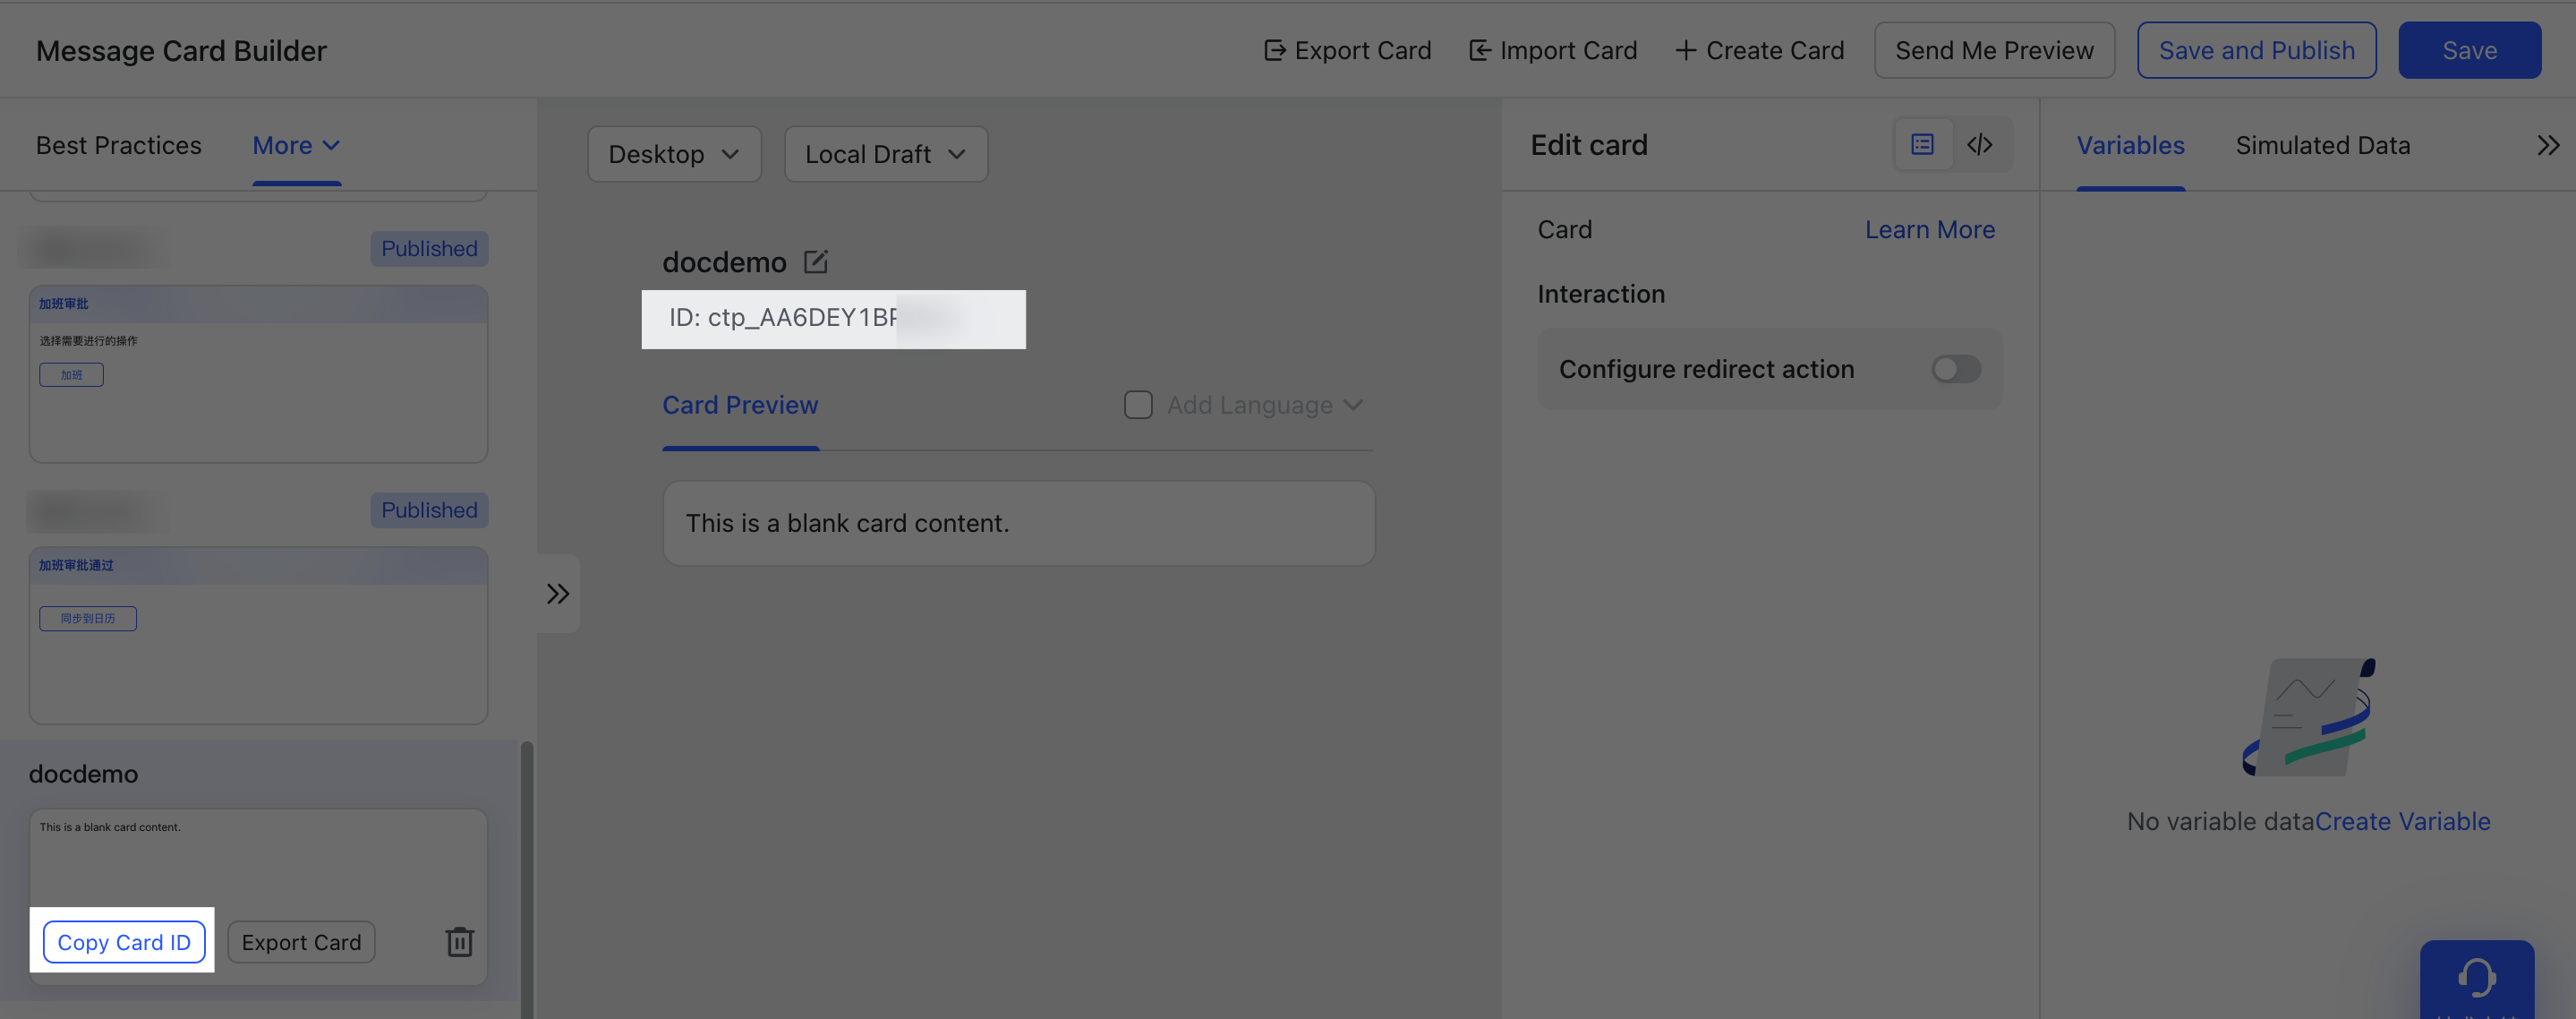The image size is (2576, 1019).
Task: Check the Add Language checkbox
Action: click(1138, 405)
